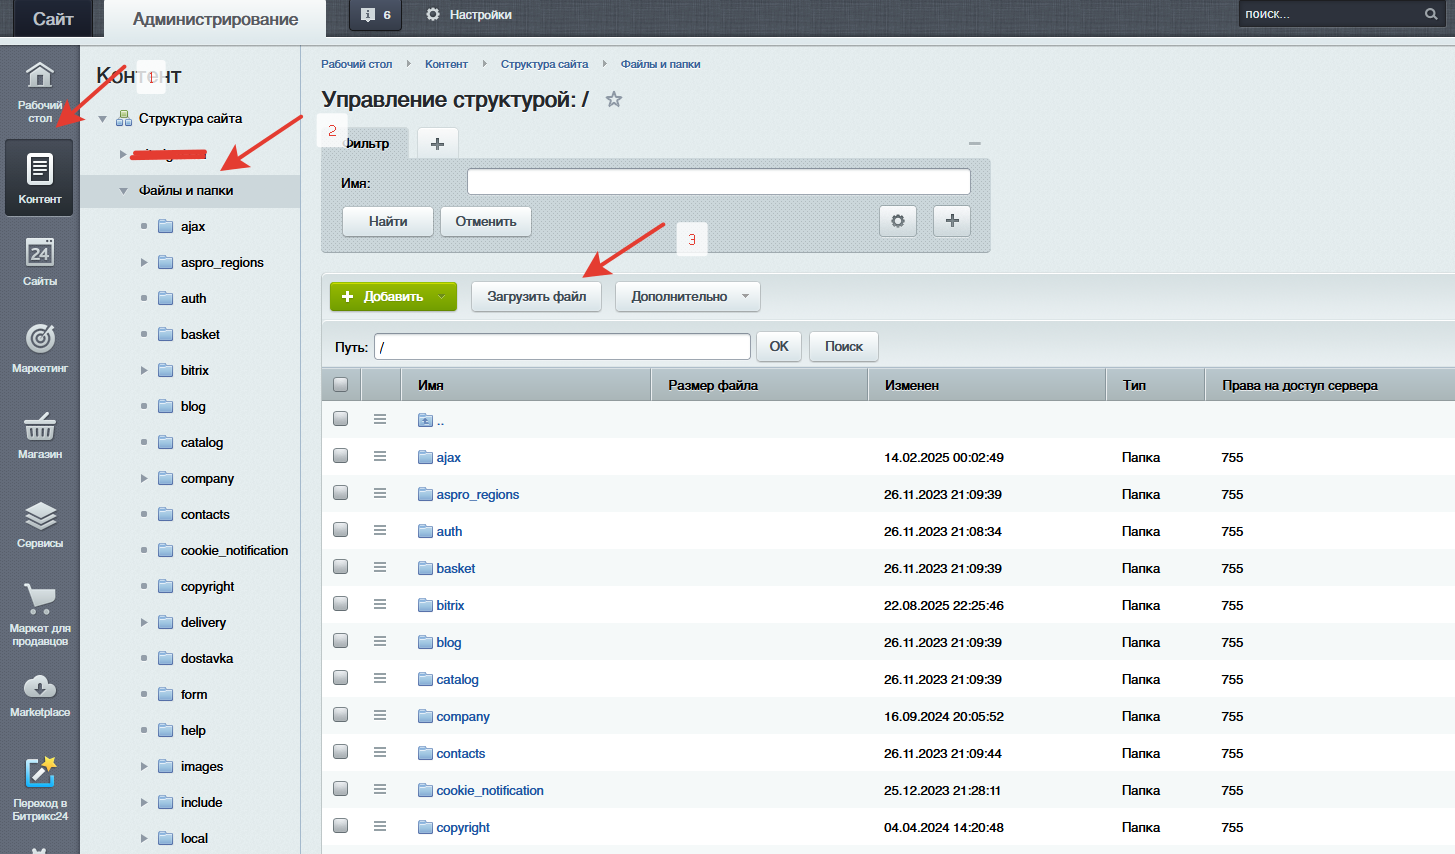1455x854 pixels.
Task: Open the Дополнительно dropdown
Action: click(x=687, y=297)
